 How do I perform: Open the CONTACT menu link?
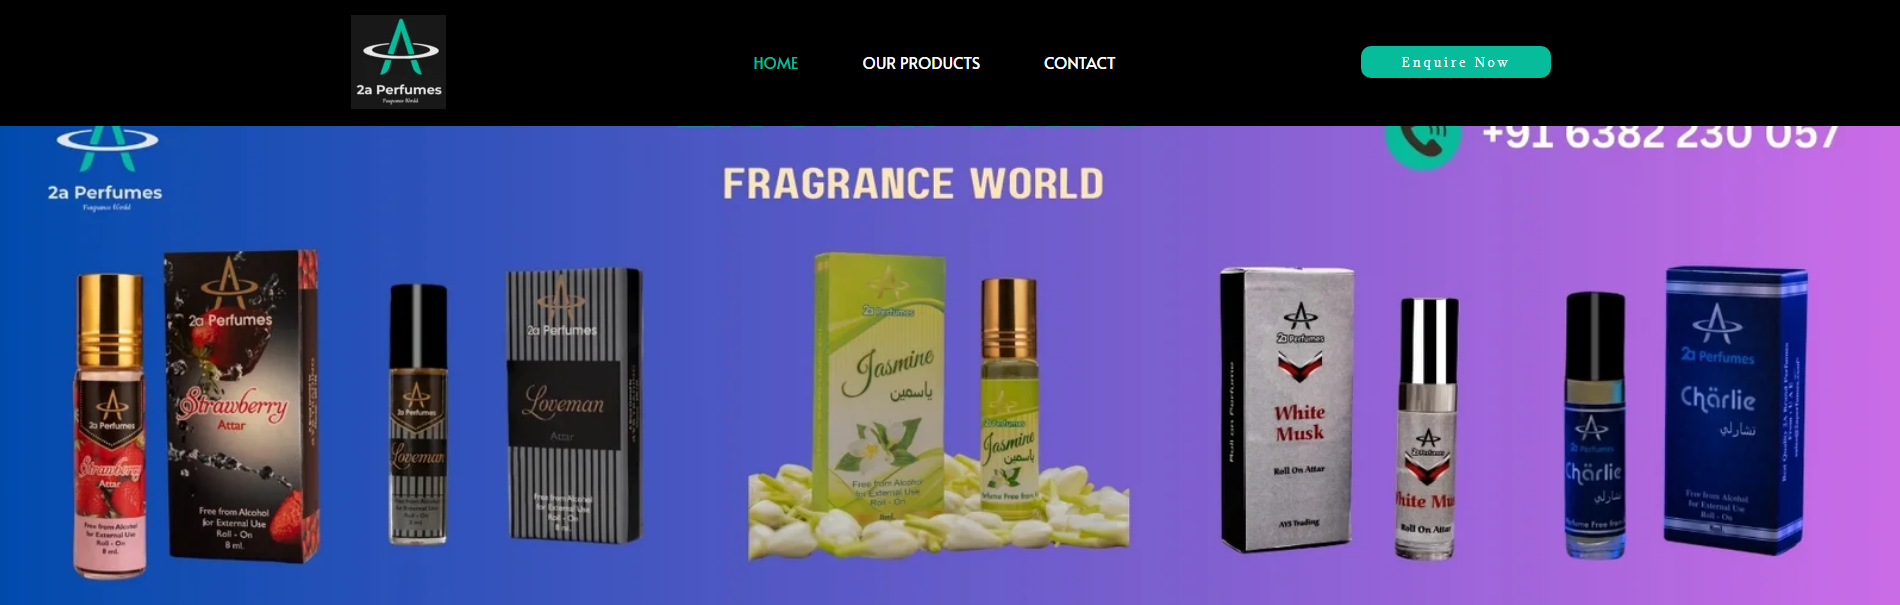click(1079, 63)
